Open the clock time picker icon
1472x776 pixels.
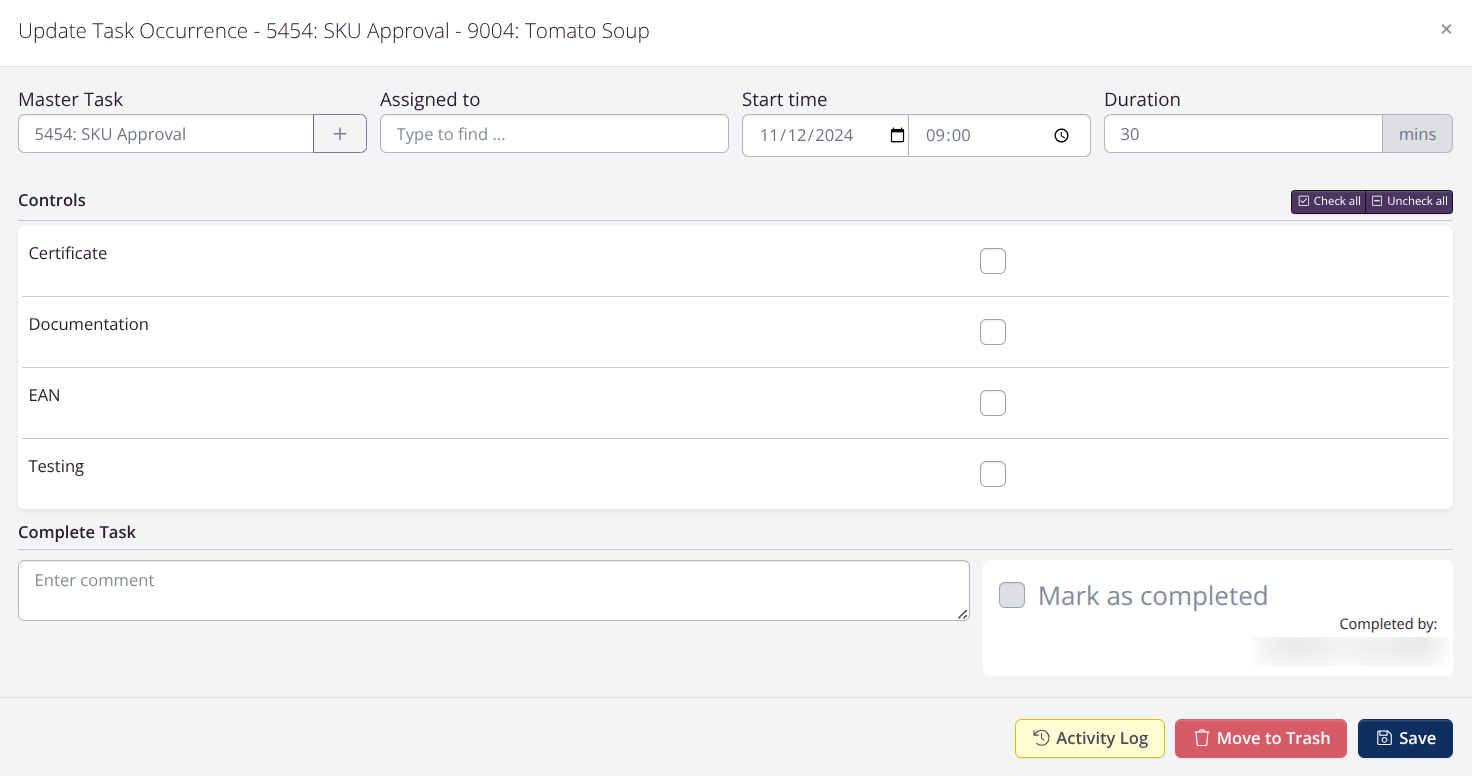1060,135
